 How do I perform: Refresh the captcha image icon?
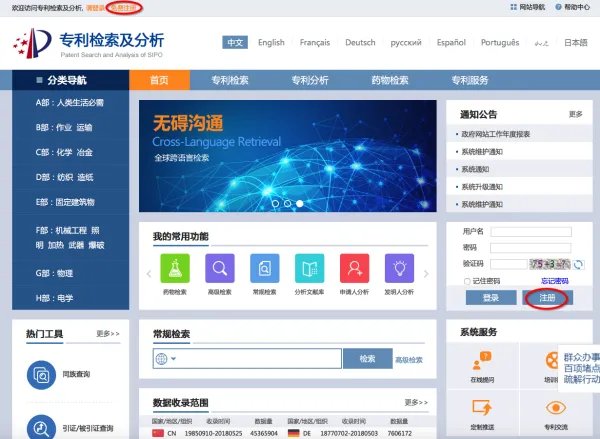[x=579, y=264]
